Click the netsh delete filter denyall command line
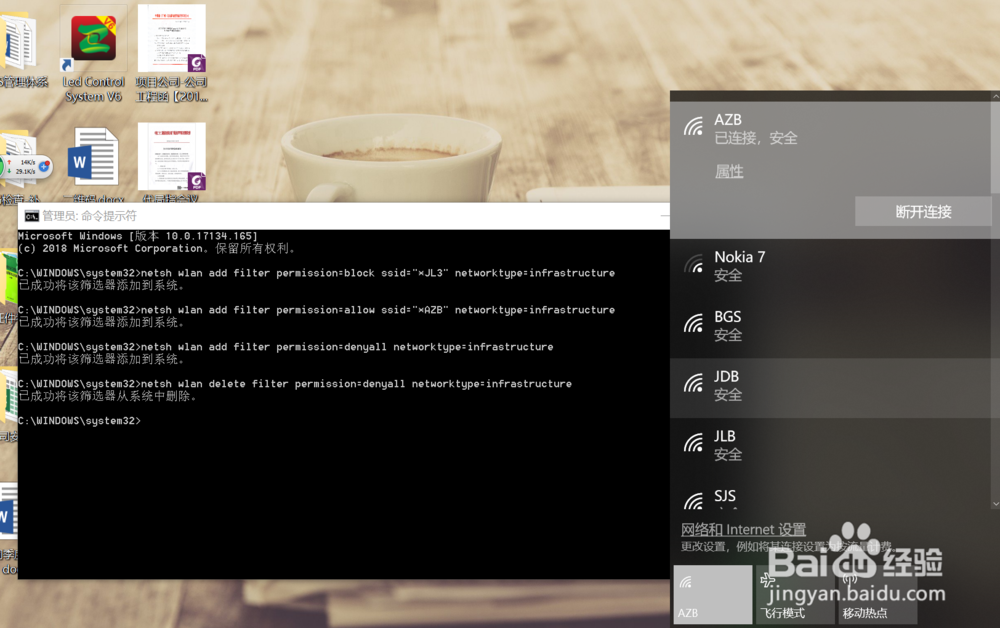1000x628 pixels. point(295,384)
